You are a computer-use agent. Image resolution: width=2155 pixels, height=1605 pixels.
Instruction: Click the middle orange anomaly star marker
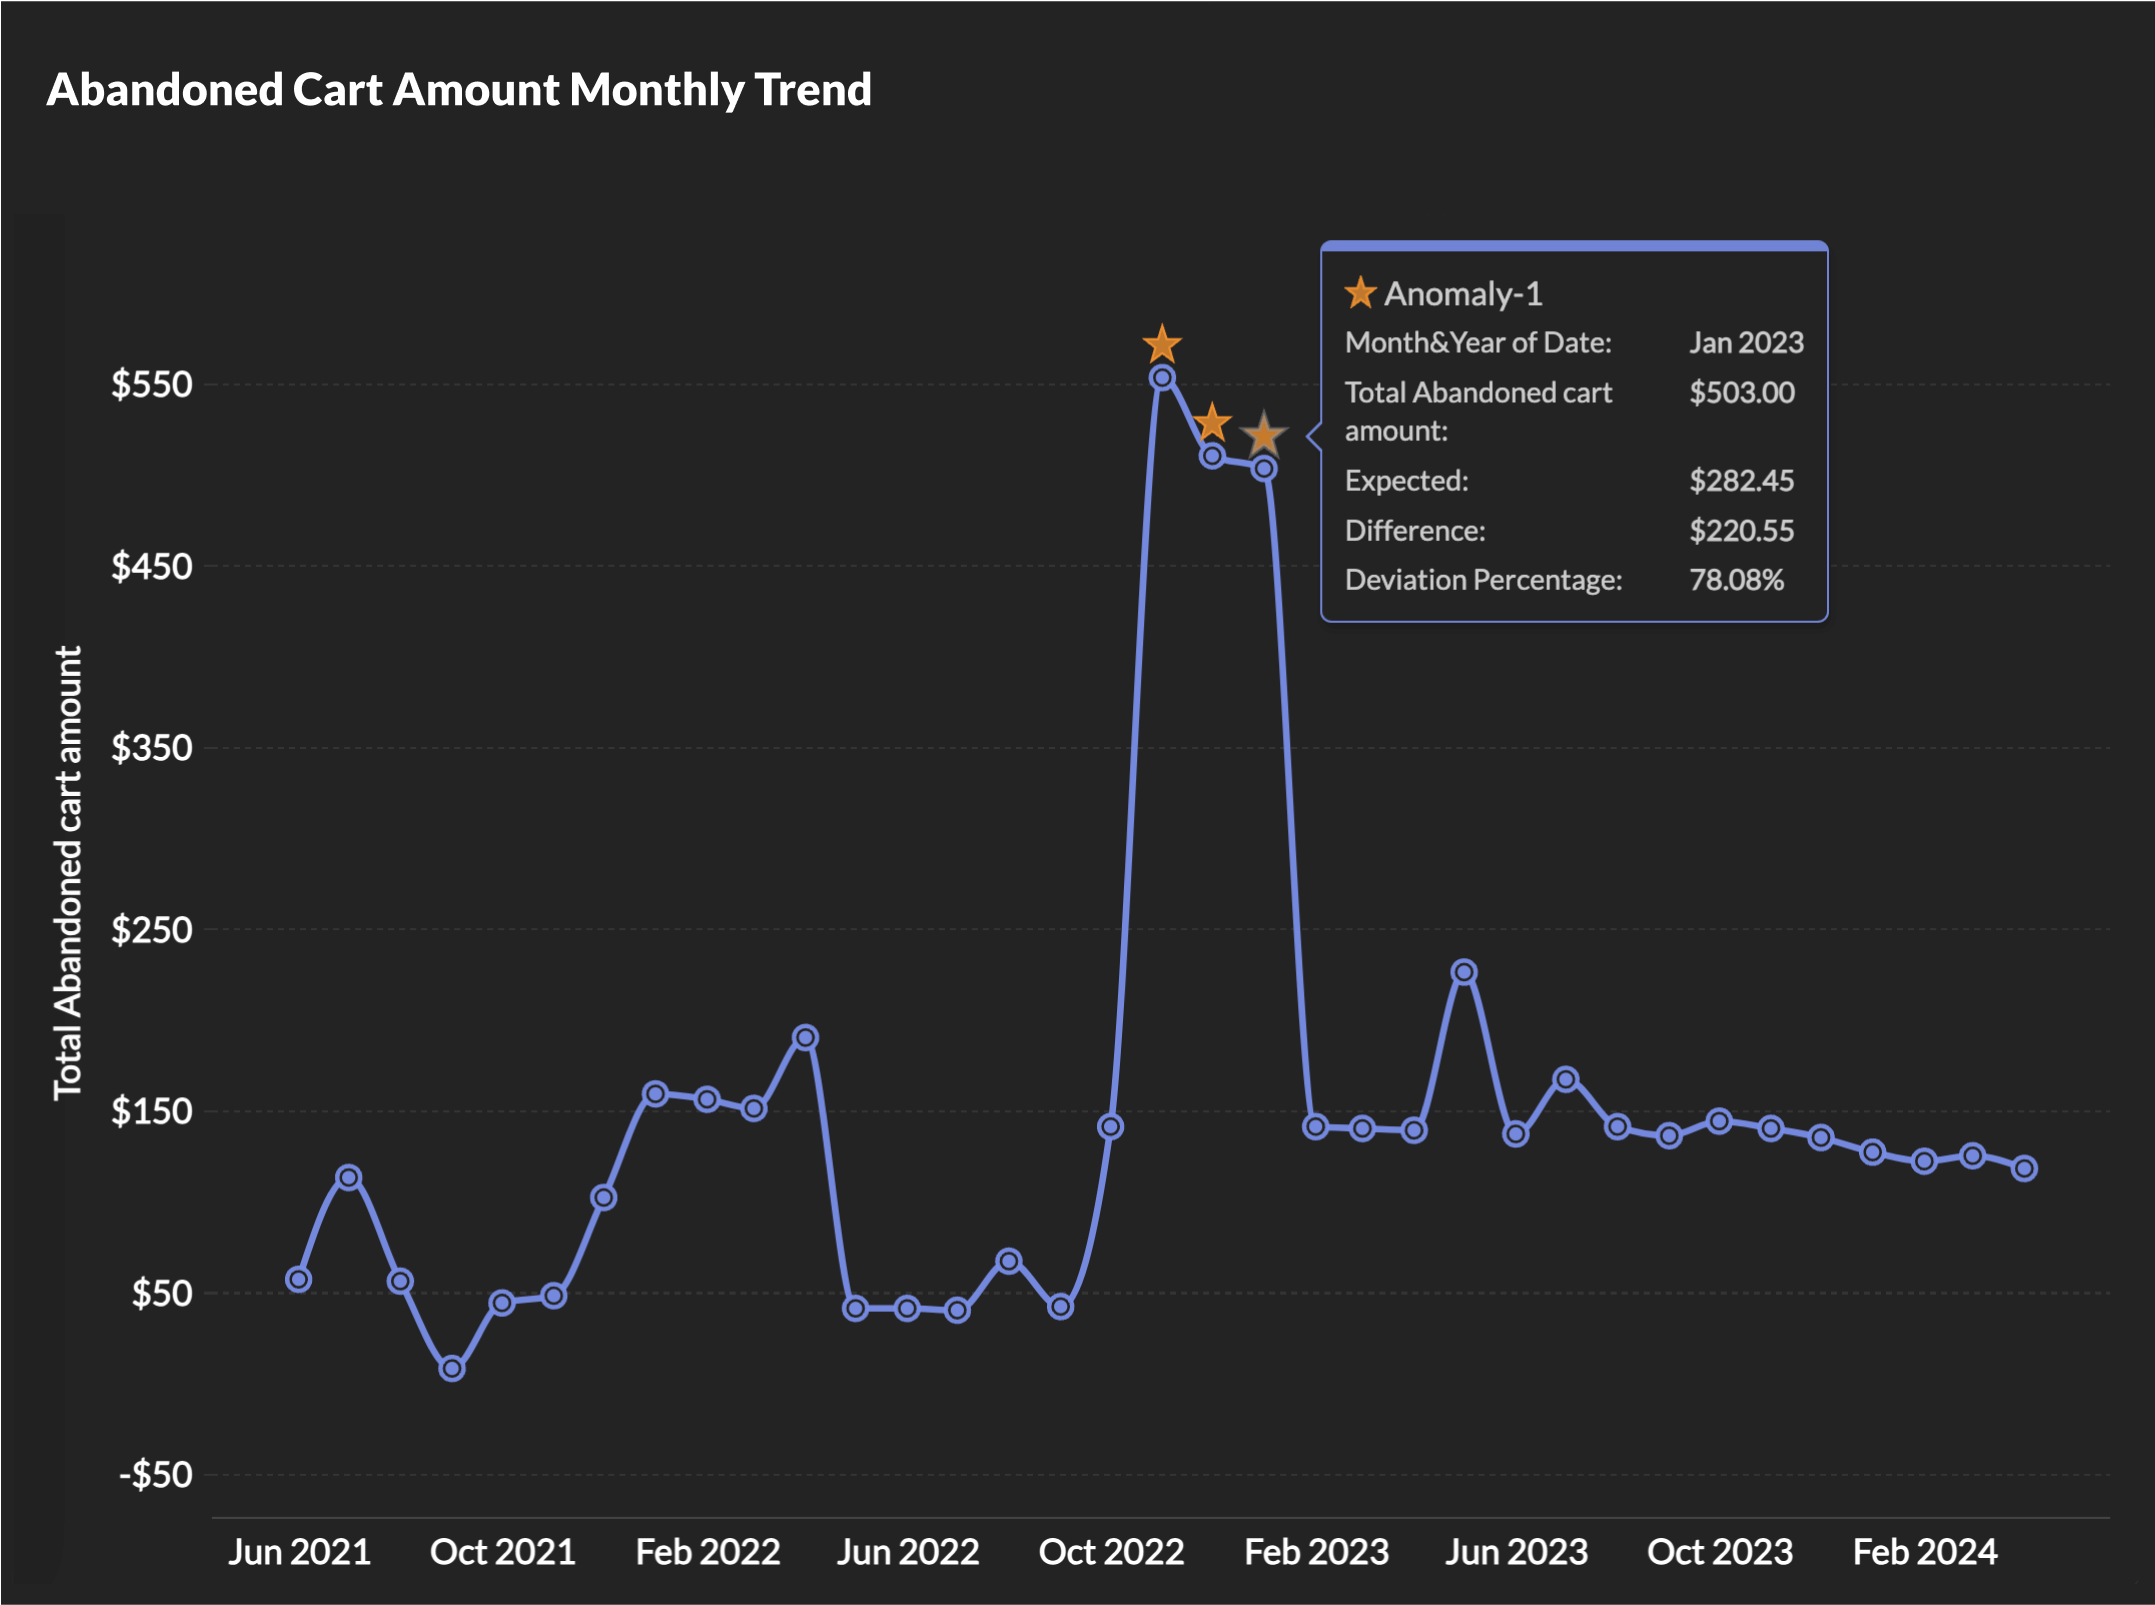pos(1212,424)
